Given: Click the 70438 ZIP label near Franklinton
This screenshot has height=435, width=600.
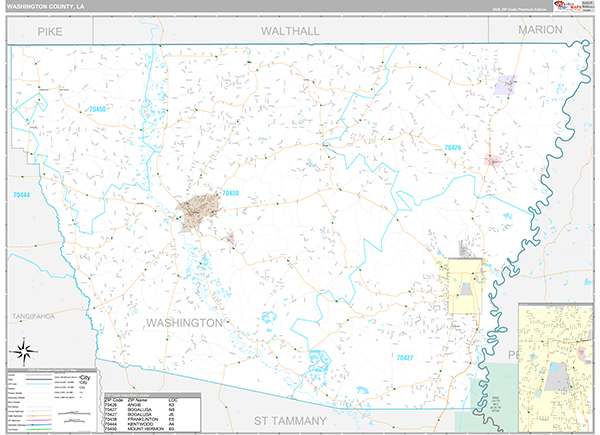Looking at the screenshot, I should coord(230,193).
